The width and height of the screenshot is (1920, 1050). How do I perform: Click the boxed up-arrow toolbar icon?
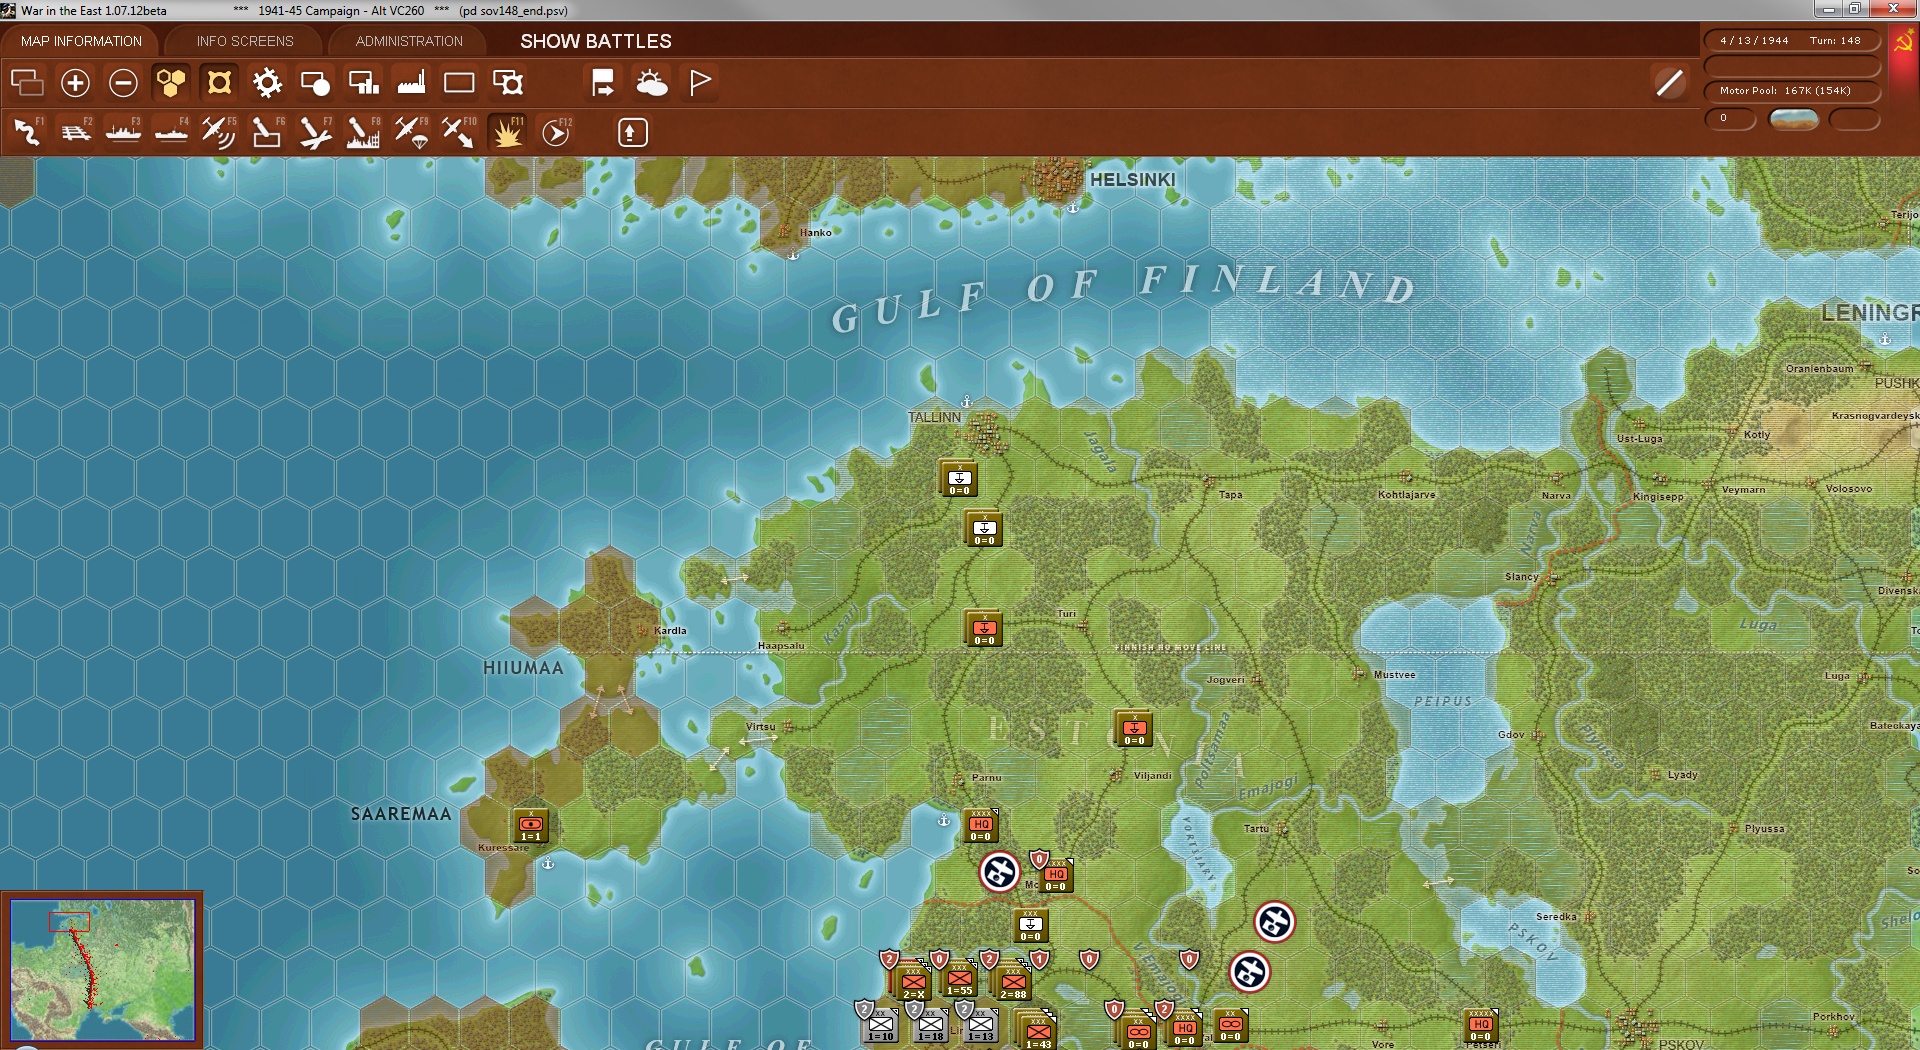632,132
